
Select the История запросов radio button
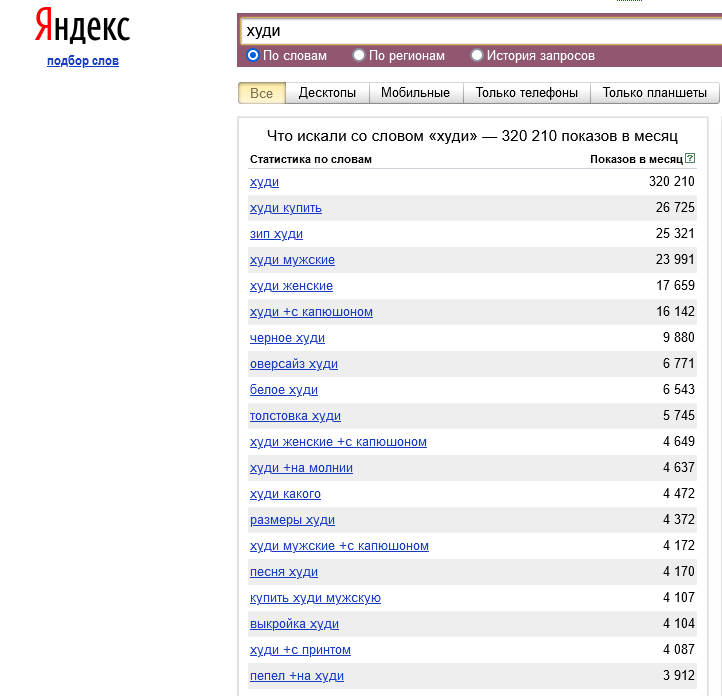[477, 56]
